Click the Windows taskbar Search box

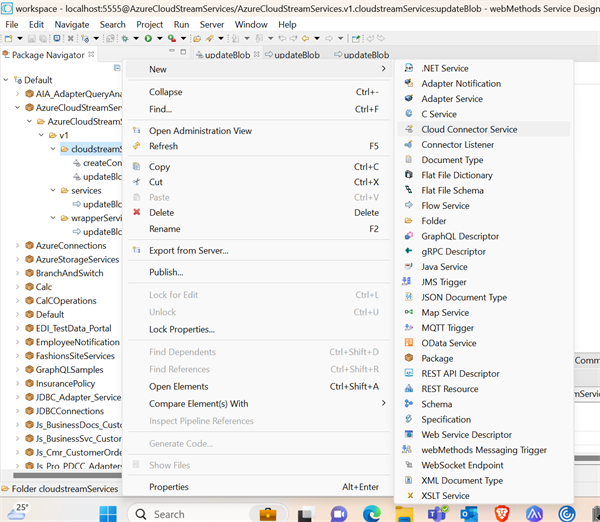coord(207,514)
